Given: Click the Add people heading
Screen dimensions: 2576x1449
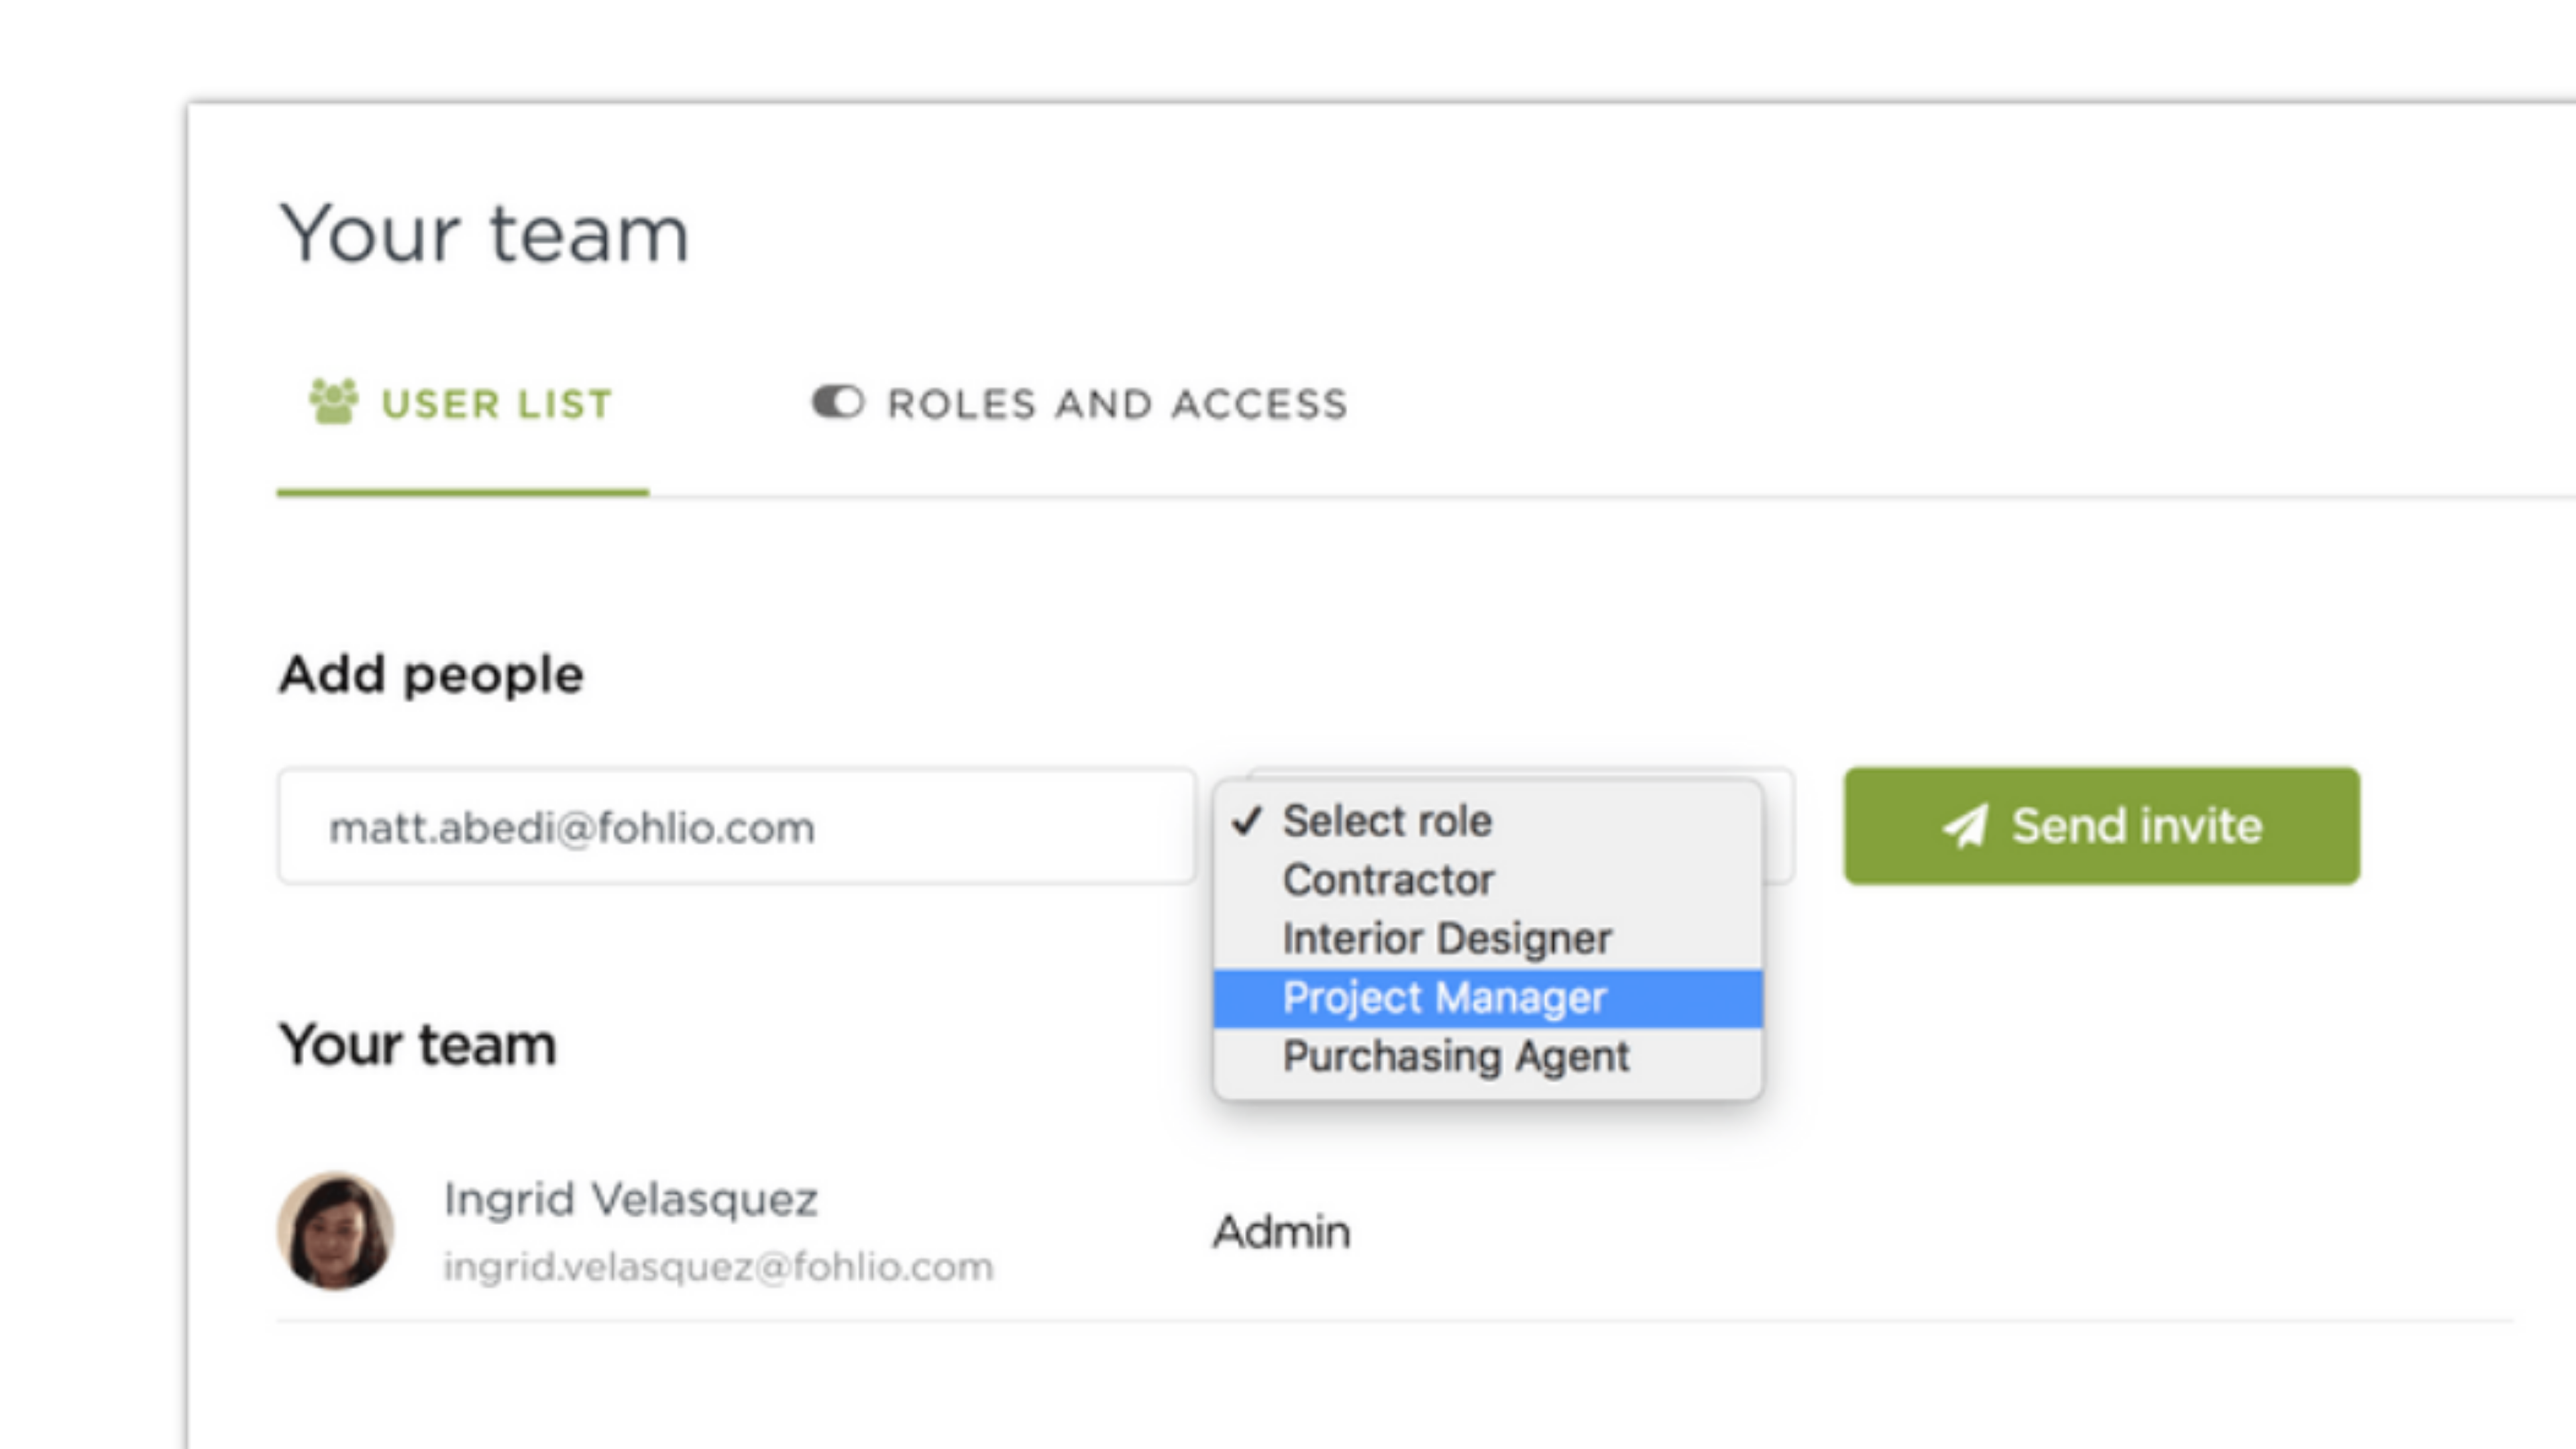Looking at the screenshot, I should point(431,675).
